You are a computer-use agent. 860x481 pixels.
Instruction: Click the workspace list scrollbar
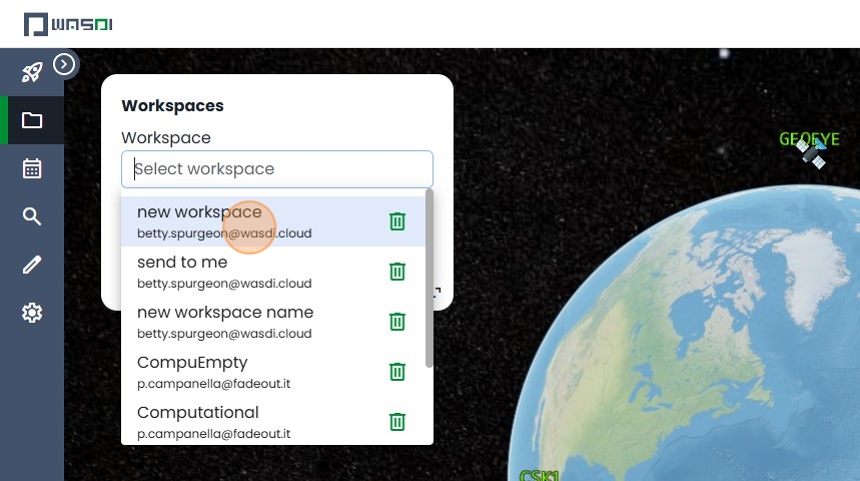pyautogui.click(x=429, y=278)
